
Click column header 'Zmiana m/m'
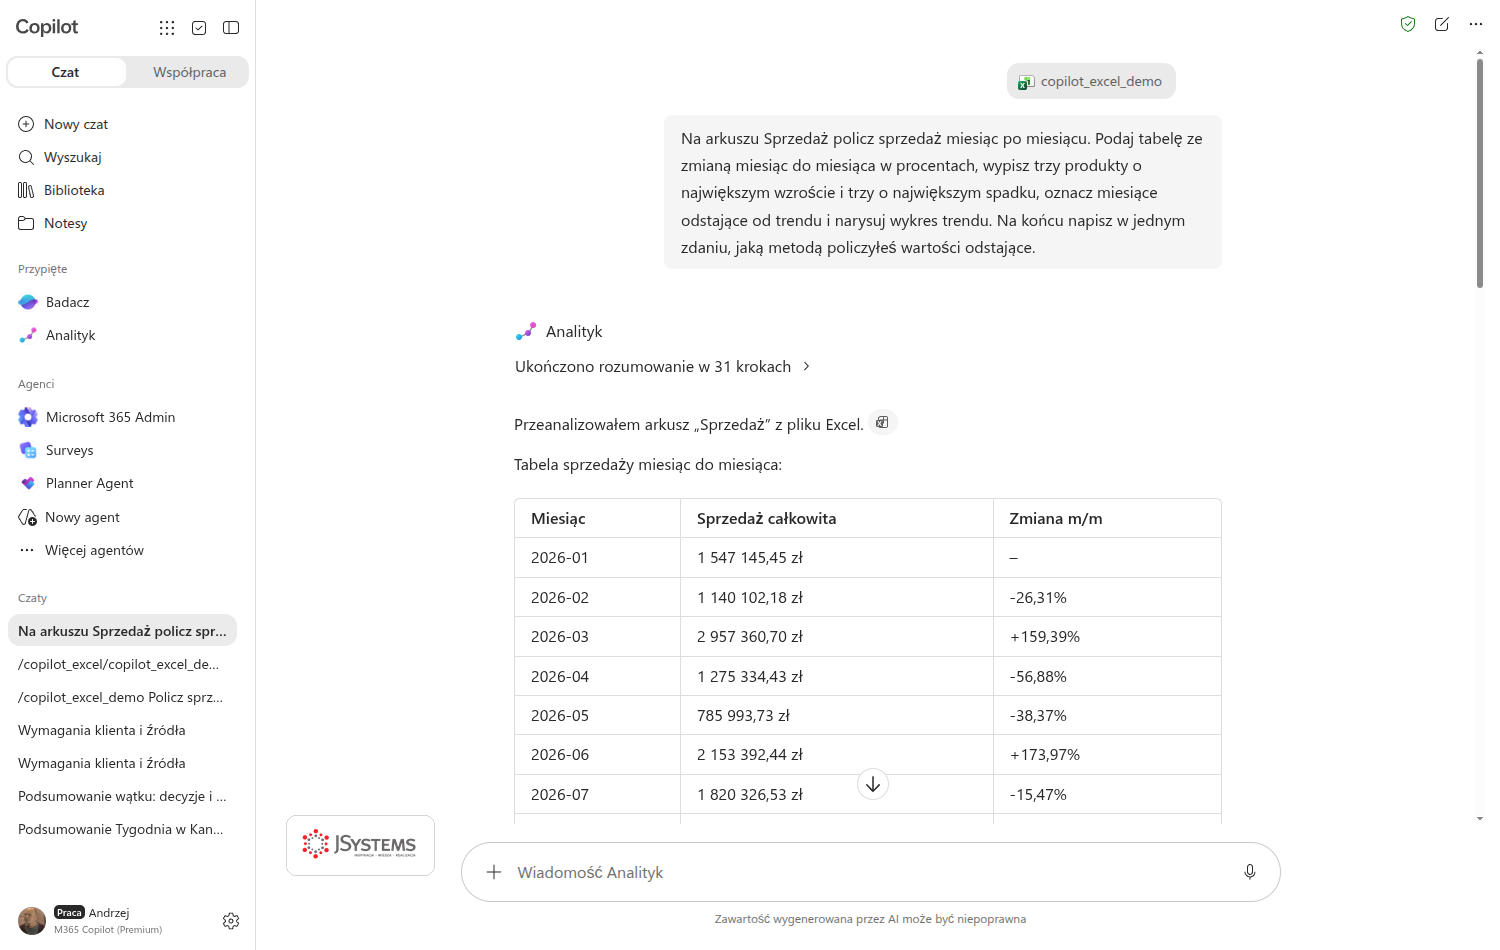pyautogui.click(x=1107, y=519)
